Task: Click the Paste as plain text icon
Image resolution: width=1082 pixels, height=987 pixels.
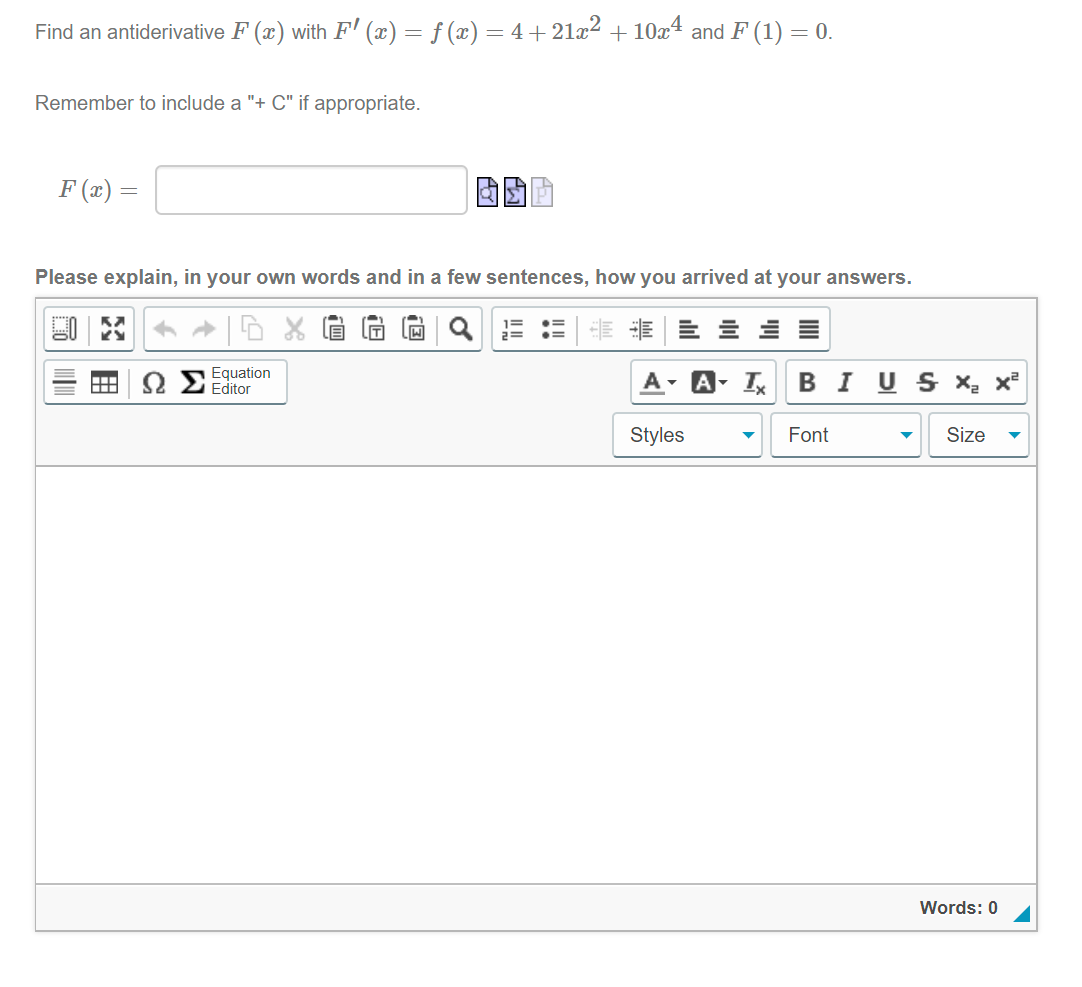Action: pyautogui.click(x=374, y=329)
